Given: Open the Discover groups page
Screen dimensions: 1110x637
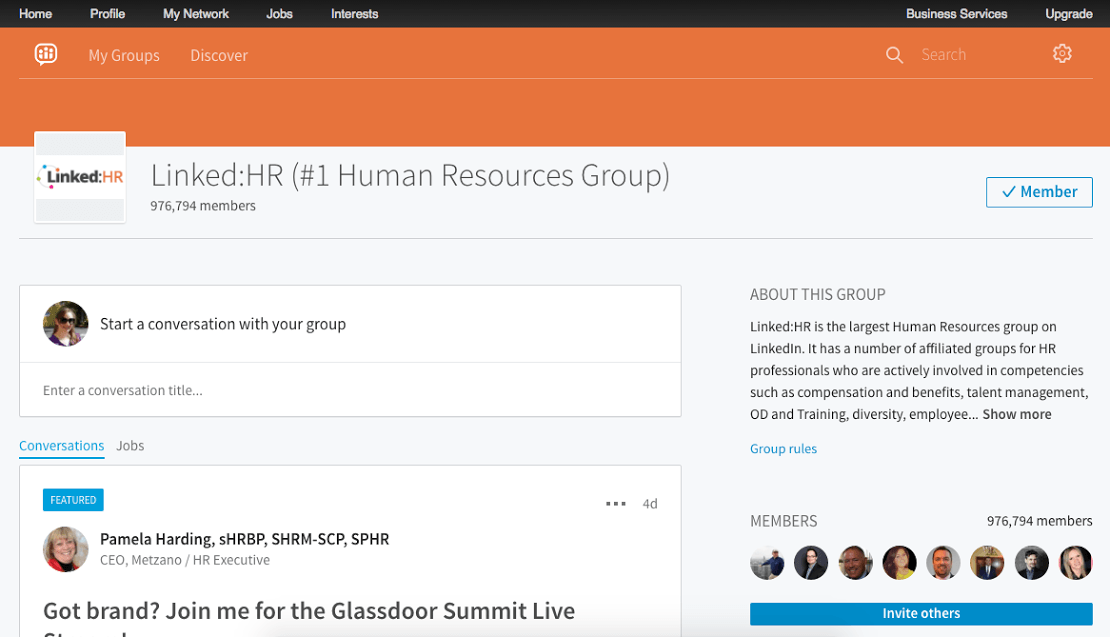Looking at the screenshot, I should 219,55.
